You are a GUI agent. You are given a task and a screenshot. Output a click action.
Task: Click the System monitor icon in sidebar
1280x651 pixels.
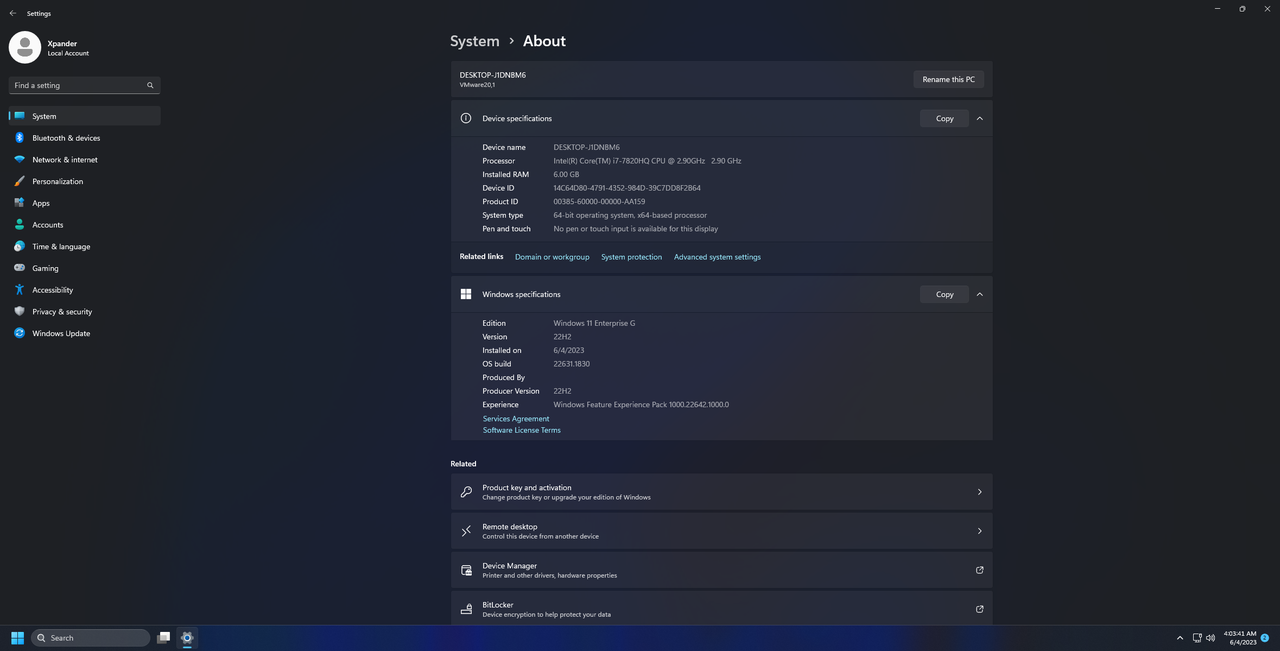point(19,116)
